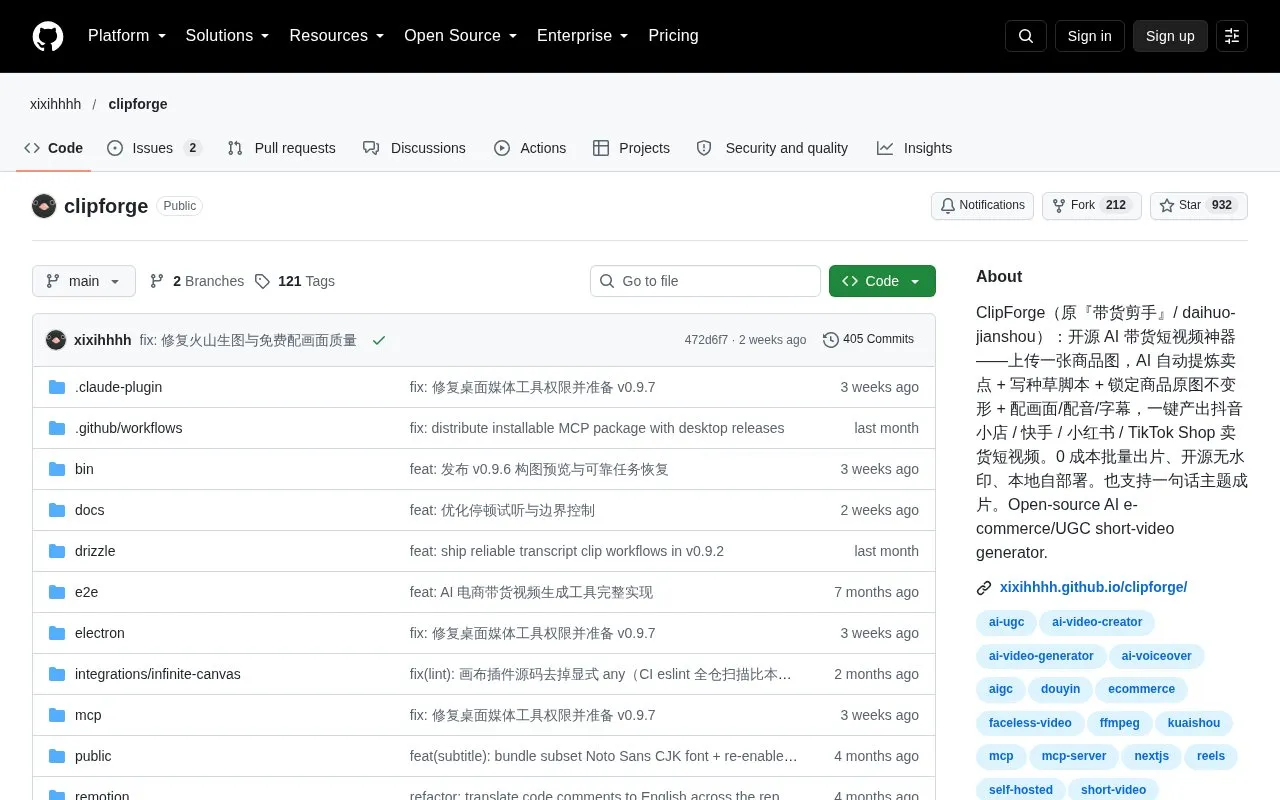The width and height of the screenshot is (1280, 800).
Task: Click the clipforge repository avatar
Action: point(44,206)
